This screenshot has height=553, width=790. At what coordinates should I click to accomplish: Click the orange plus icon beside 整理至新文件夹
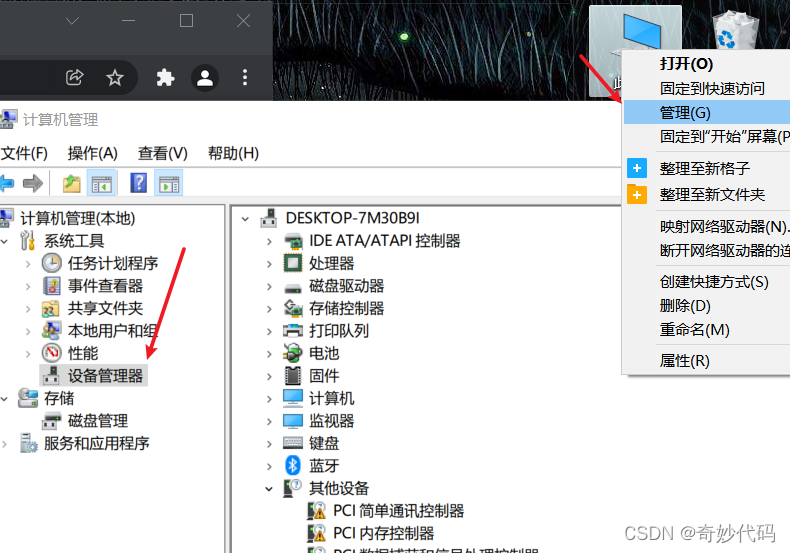click(x=637, y=194)
